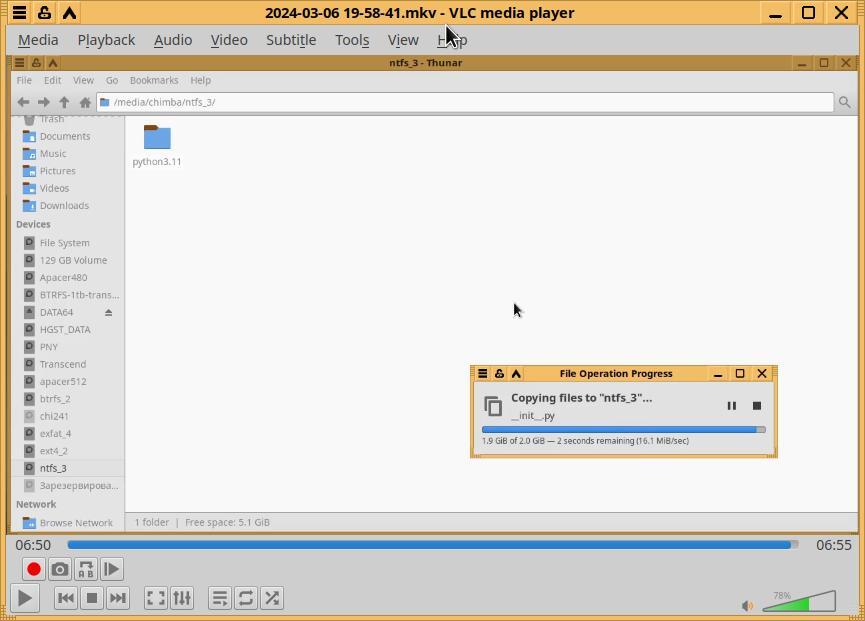
Task: Go to parent folder in Thunar
Action: tap(64, 102)
